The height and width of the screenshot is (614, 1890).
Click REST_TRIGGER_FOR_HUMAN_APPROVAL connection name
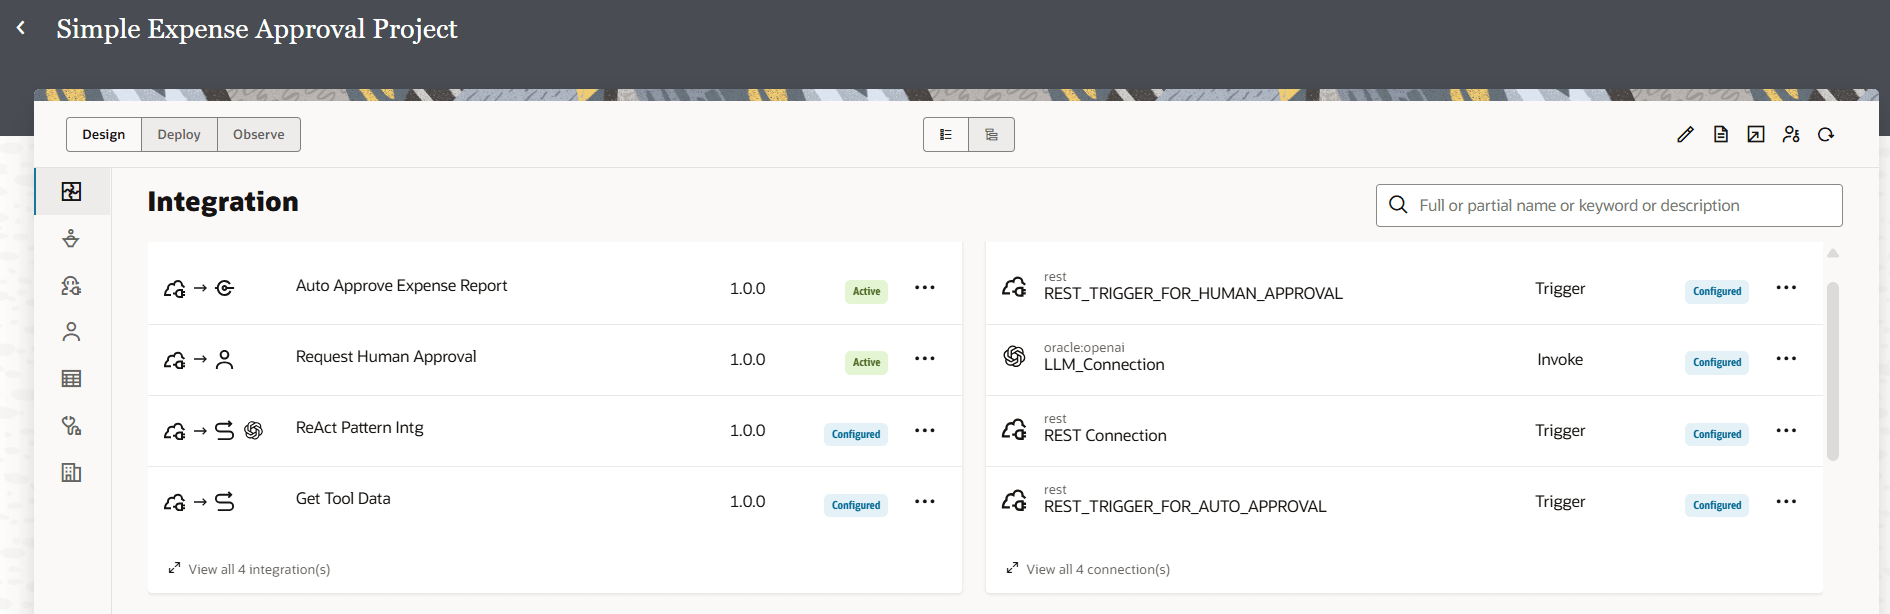[1193, 294]
